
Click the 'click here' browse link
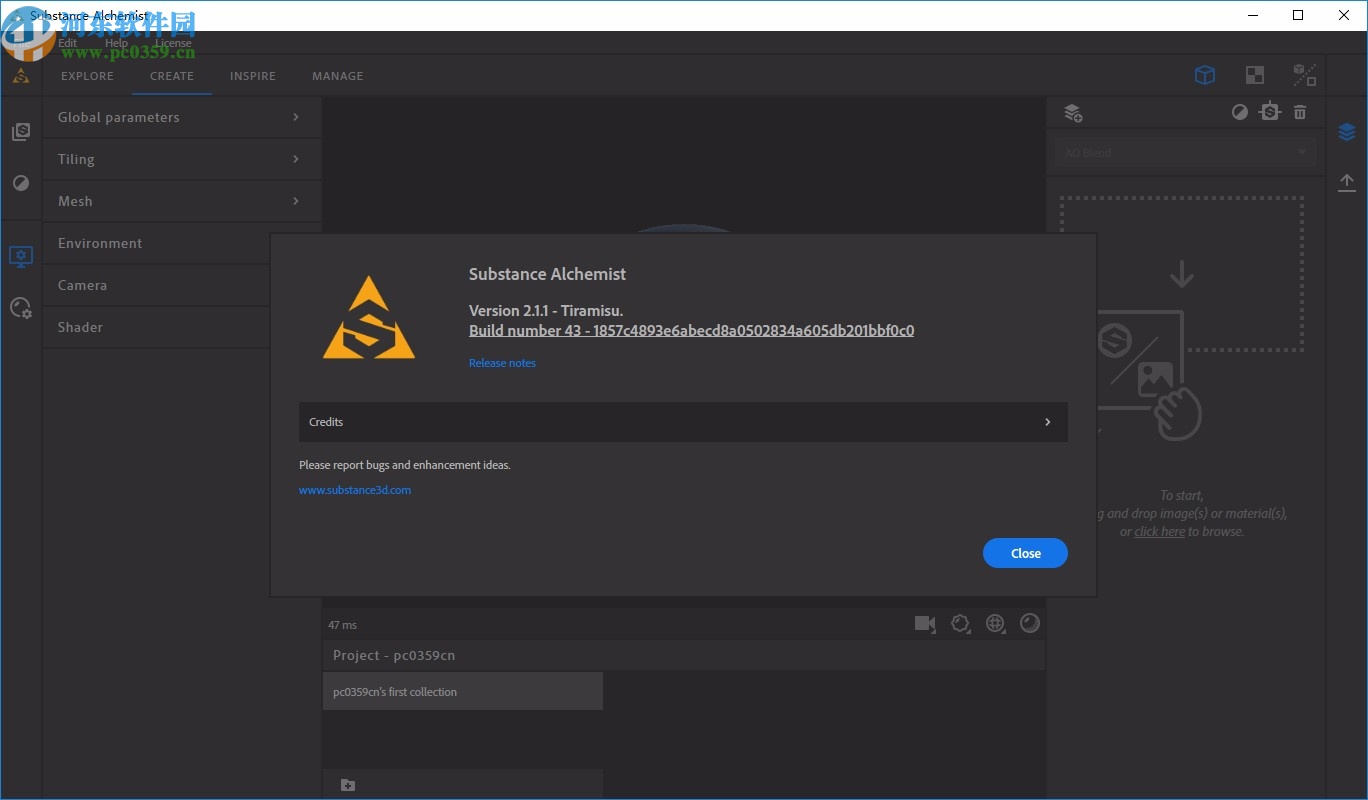(x=1160, y=531)
